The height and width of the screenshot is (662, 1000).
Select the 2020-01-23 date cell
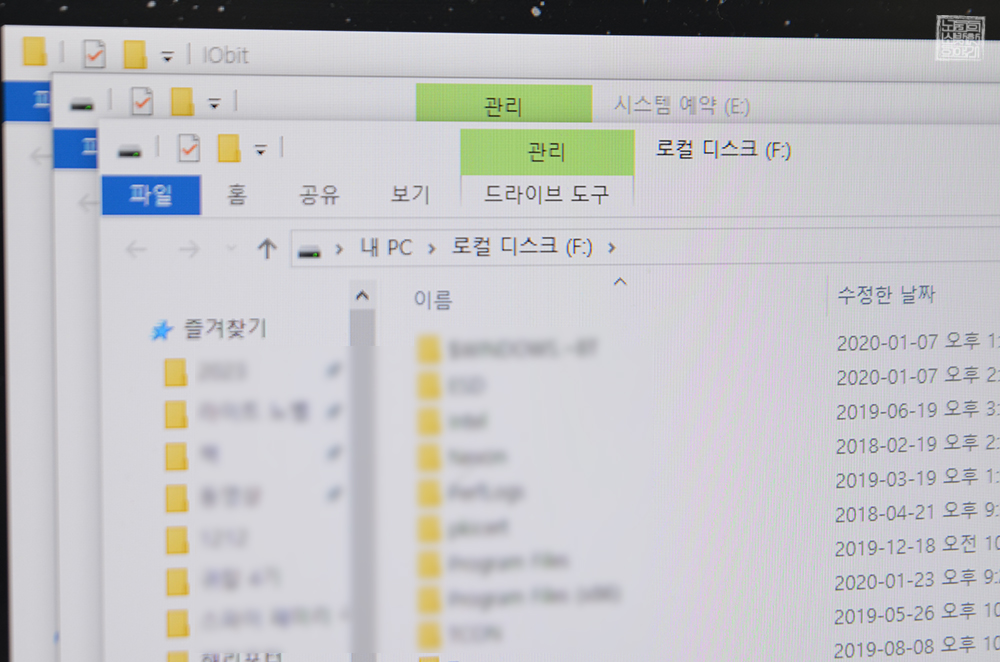tap(916, 580)
